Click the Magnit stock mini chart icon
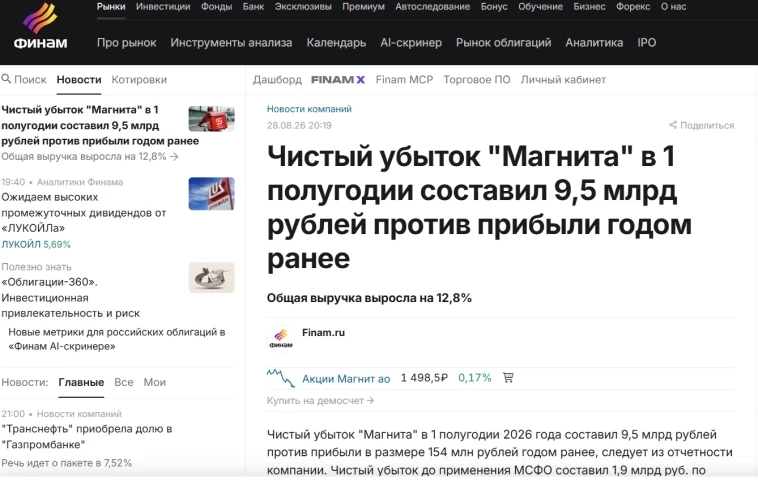 point(280,378)
